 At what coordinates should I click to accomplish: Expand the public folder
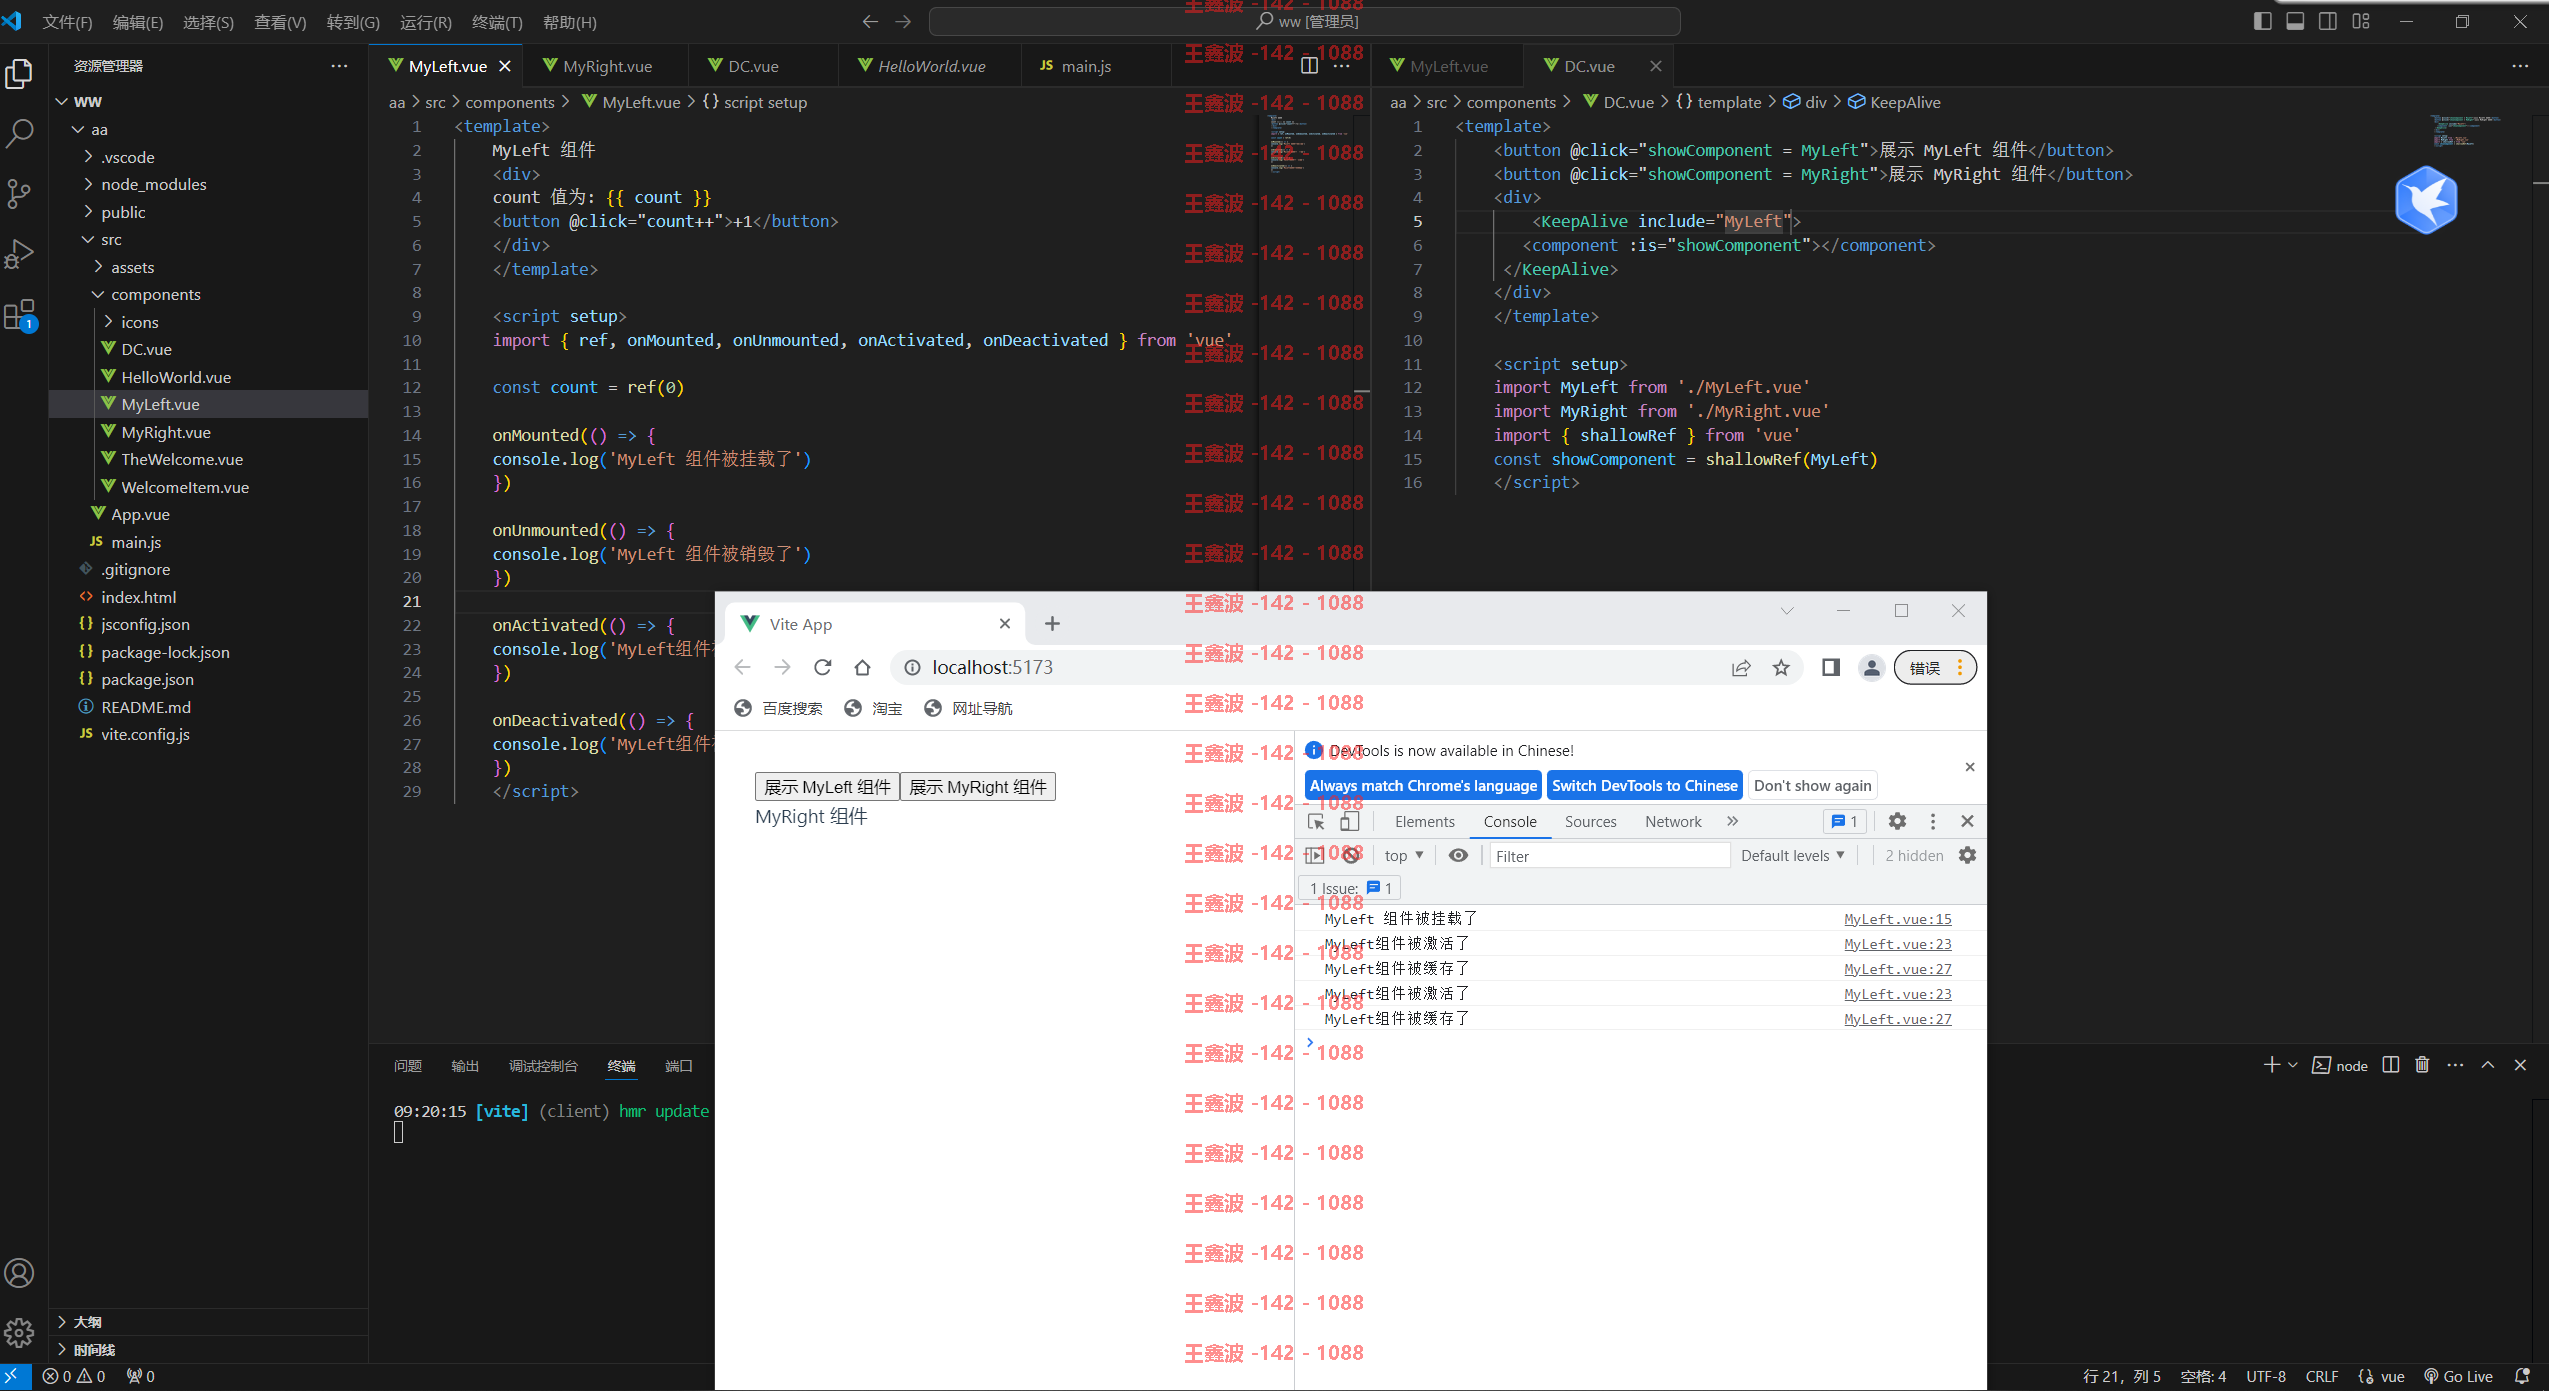[122, 212]
